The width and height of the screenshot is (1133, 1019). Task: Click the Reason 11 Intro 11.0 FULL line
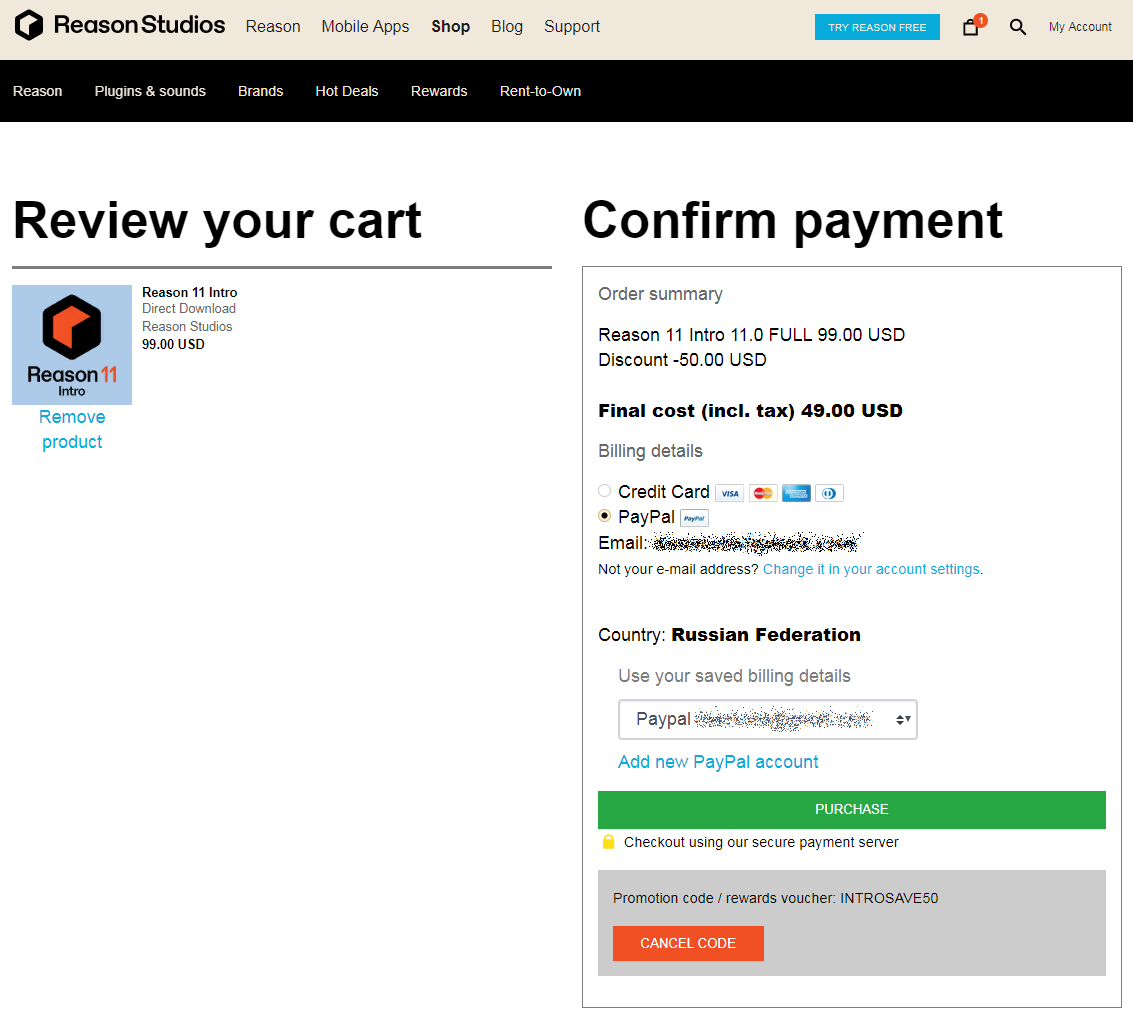tap(751, 335)
